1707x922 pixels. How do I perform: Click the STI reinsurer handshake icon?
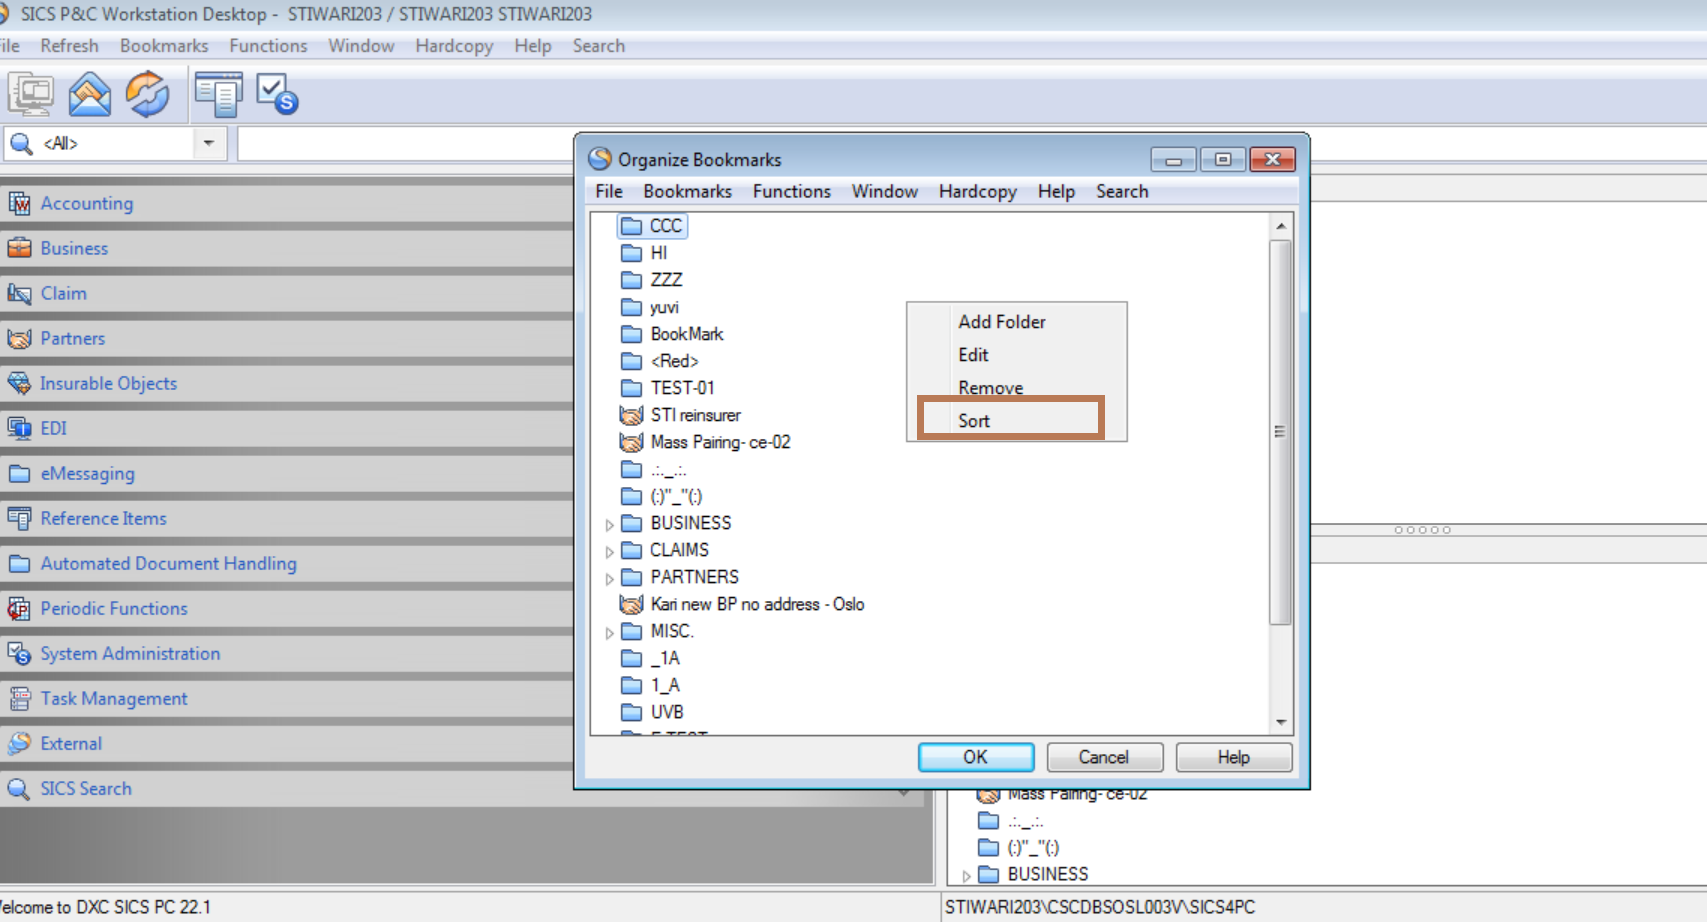[x=631, y=415]
